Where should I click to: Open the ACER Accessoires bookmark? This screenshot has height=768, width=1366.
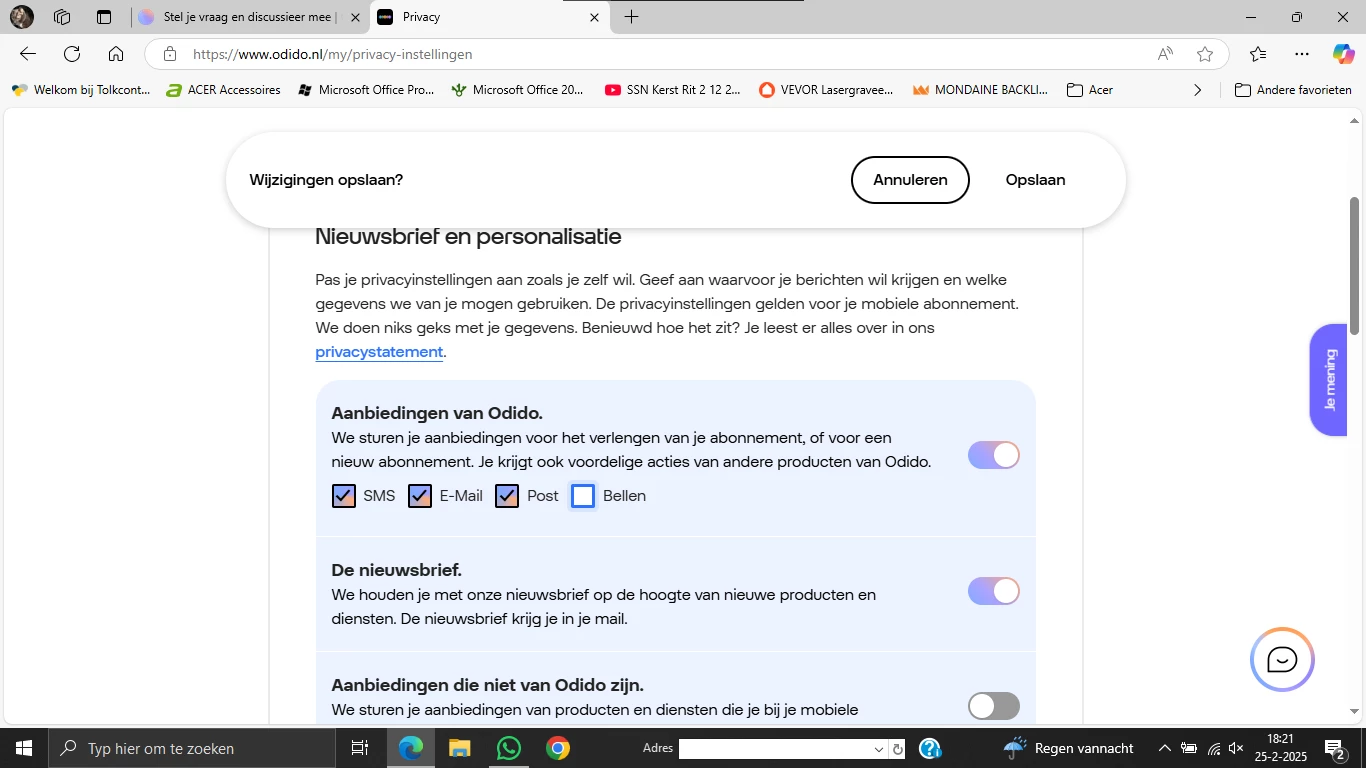(x=222, y=90)
